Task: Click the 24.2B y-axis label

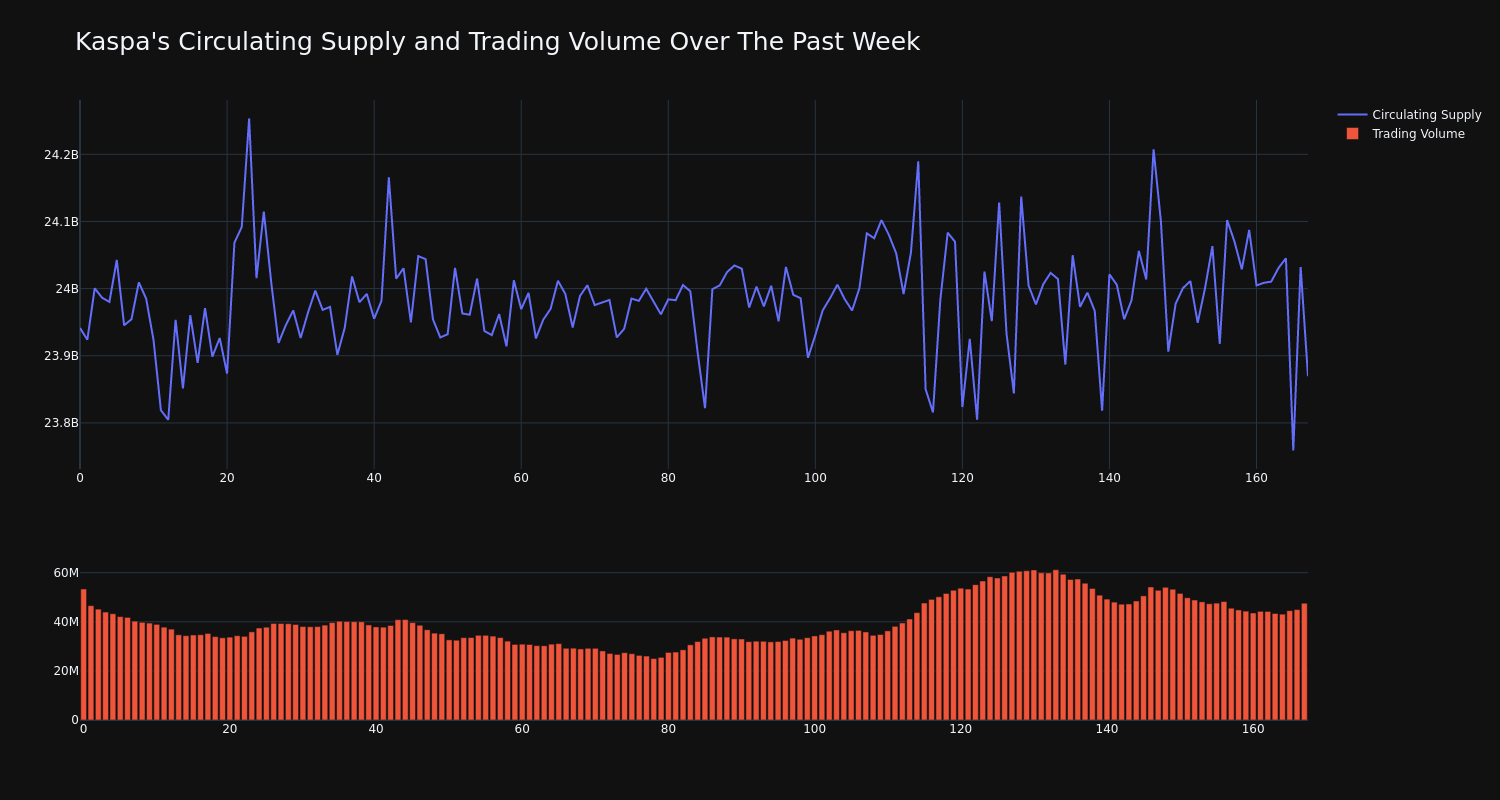Action: point(61,155)
